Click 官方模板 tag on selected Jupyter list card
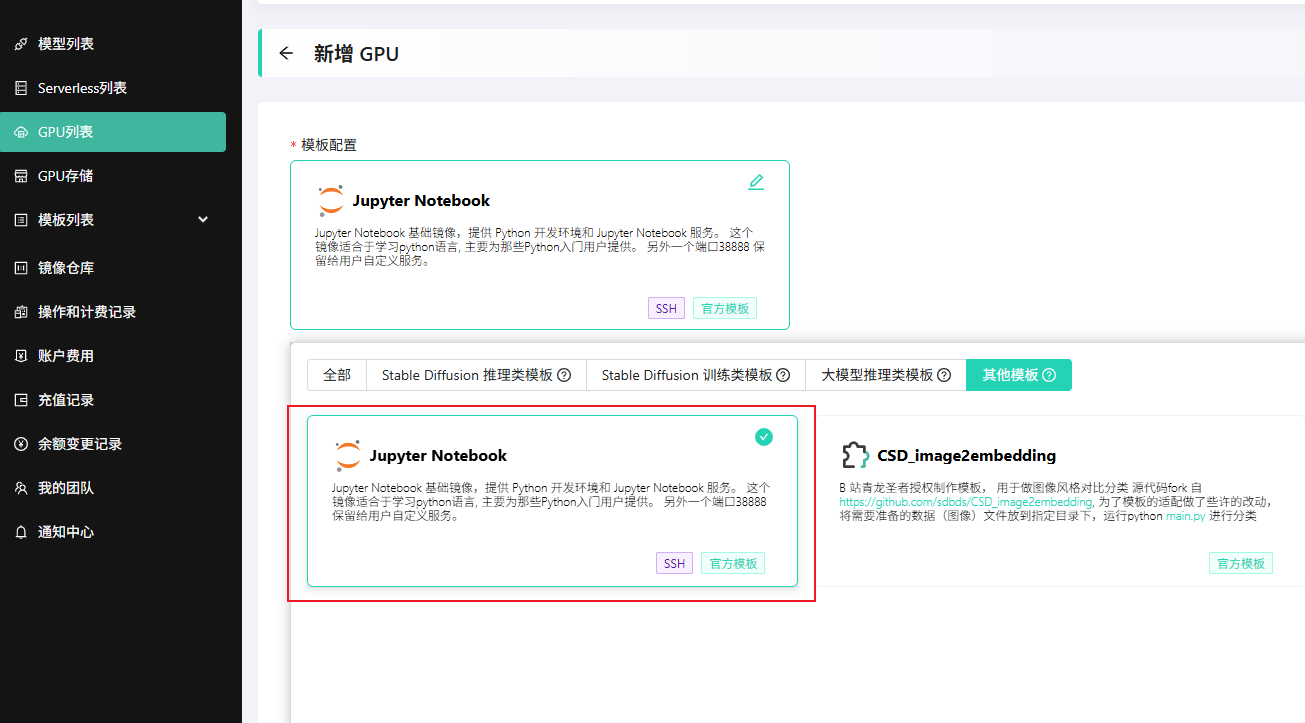This screenshot has height=723, width=1305. click(733, 563)
